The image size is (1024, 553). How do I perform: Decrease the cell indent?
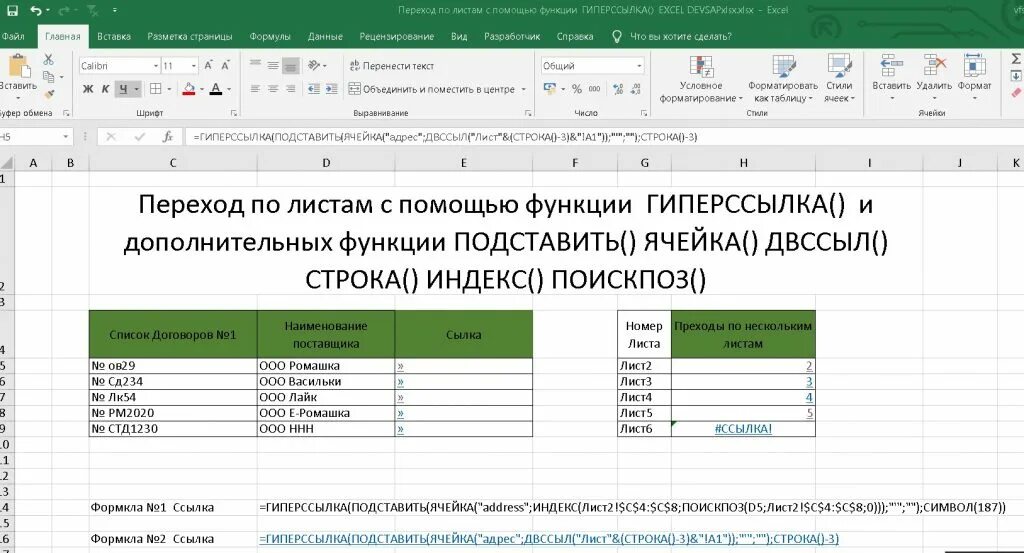pos(314,89)
